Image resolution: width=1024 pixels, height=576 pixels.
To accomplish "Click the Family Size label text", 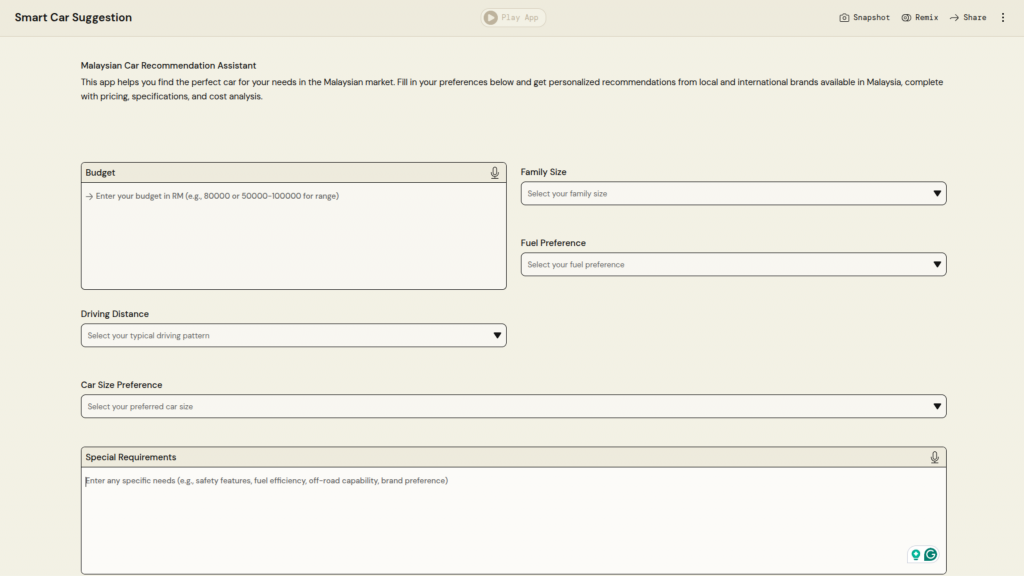I will tap(543, 172).
